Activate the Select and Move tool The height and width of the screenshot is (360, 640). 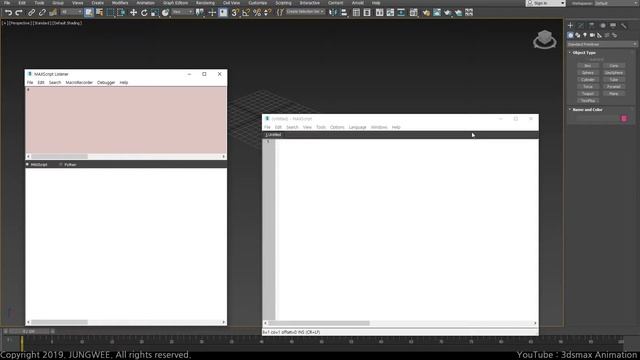pyautogui.click(x=133, y=13)
